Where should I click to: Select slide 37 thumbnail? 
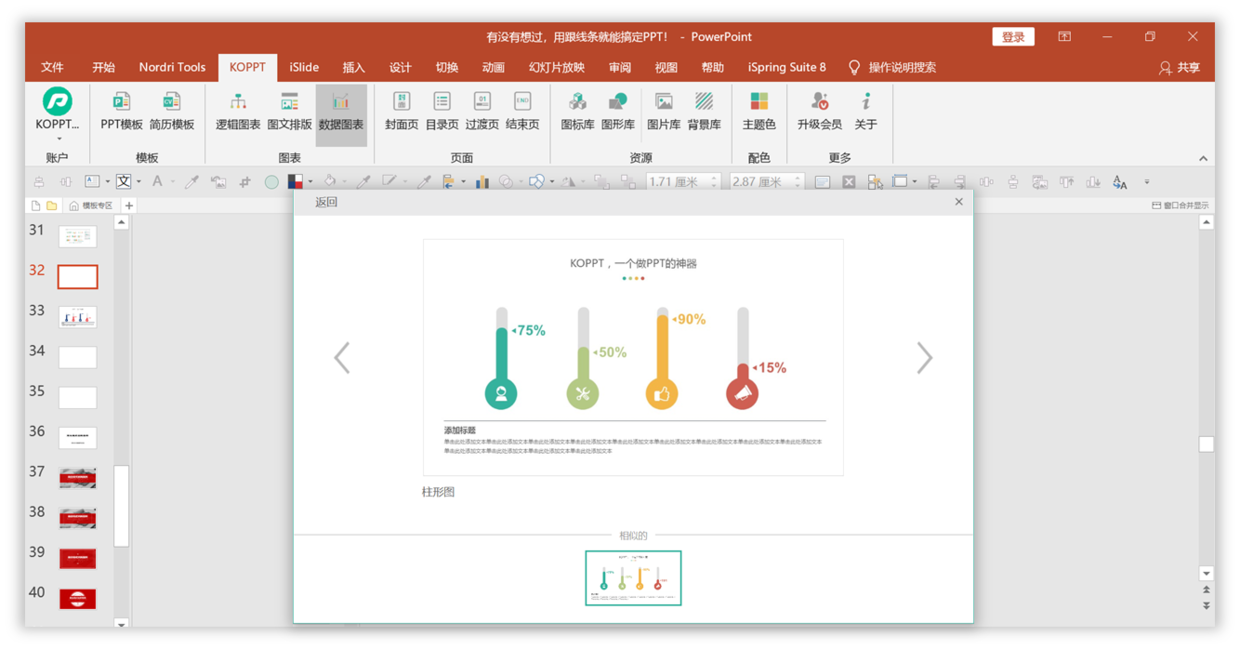[x=77, y=478]
